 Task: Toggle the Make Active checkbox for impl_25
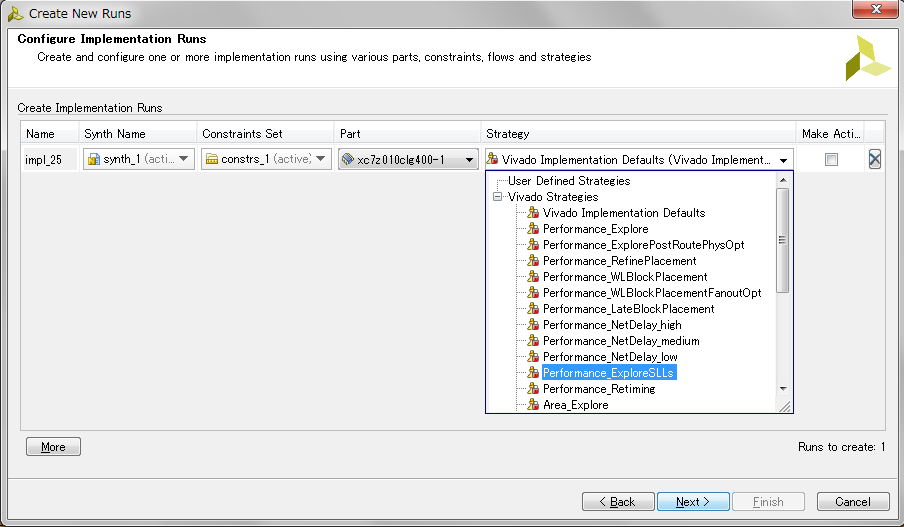[831, 159]
